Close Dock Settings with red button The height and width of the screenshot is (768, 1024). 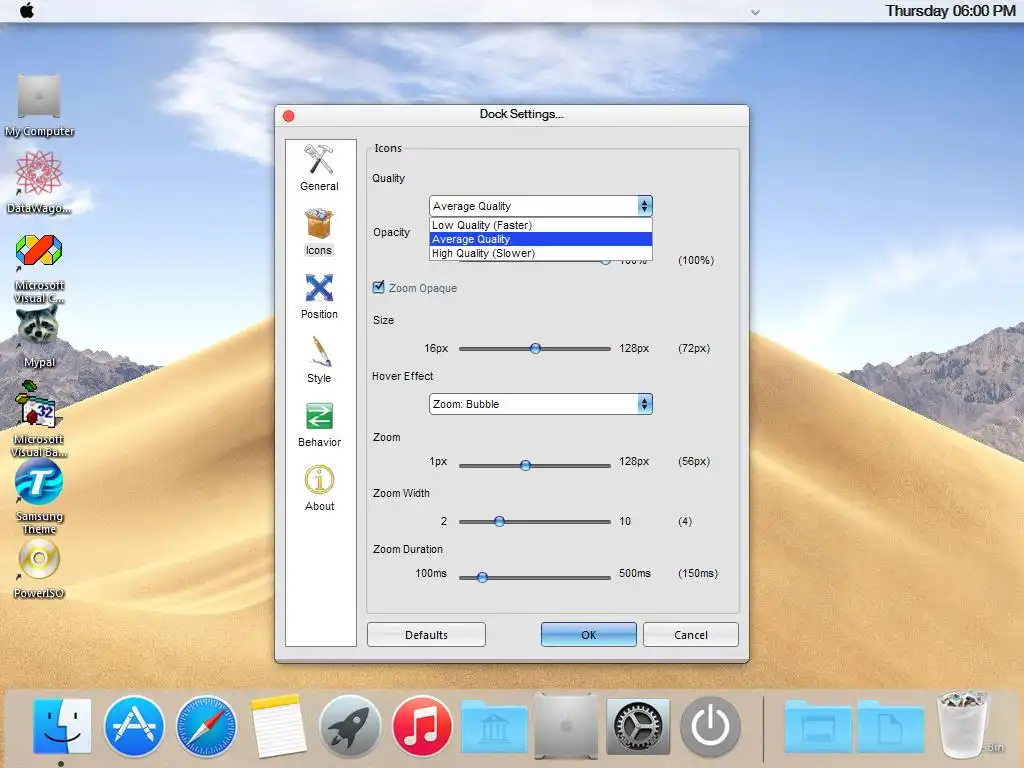[289, 116]
